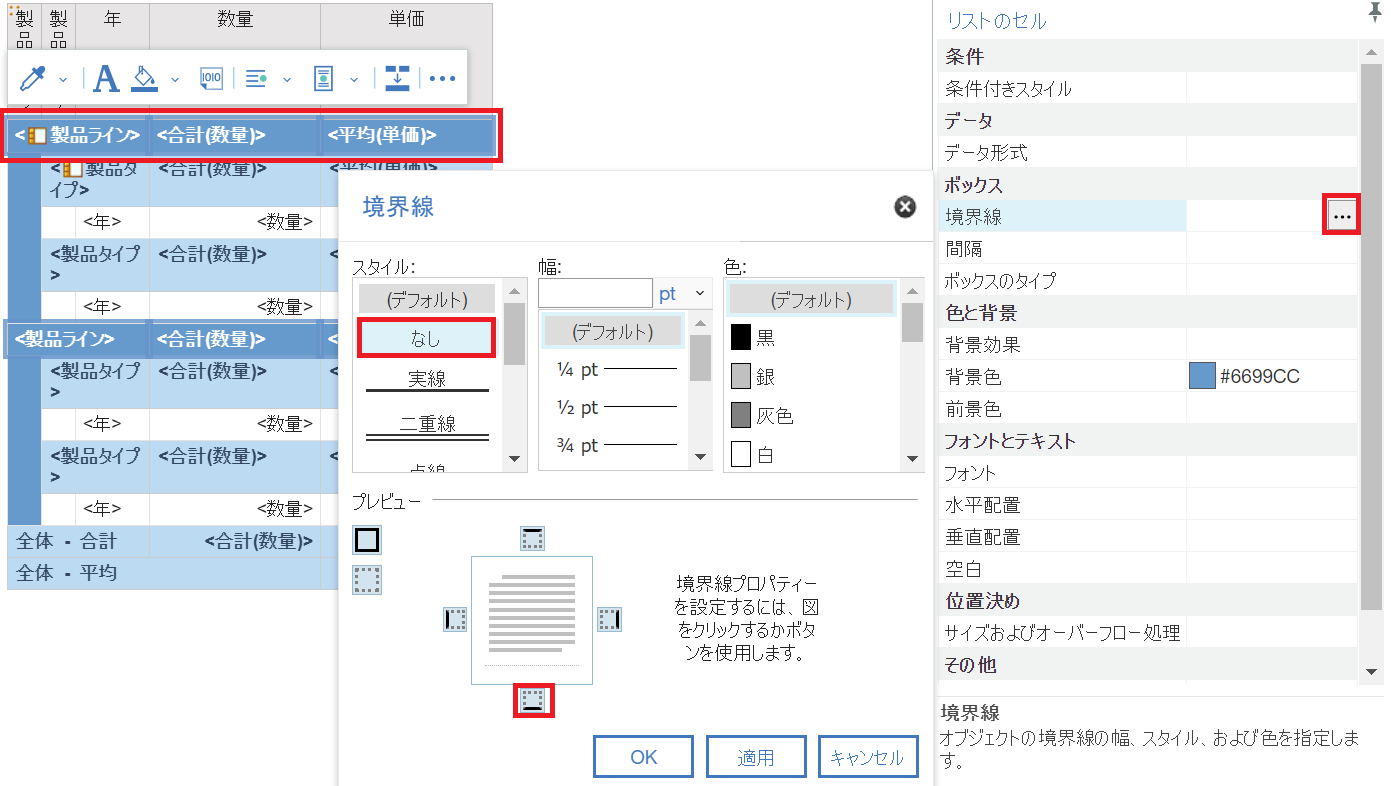Select the horizontal alignment tool
Viewport: 1391px width, 786px height.
[x=256, y=79]
